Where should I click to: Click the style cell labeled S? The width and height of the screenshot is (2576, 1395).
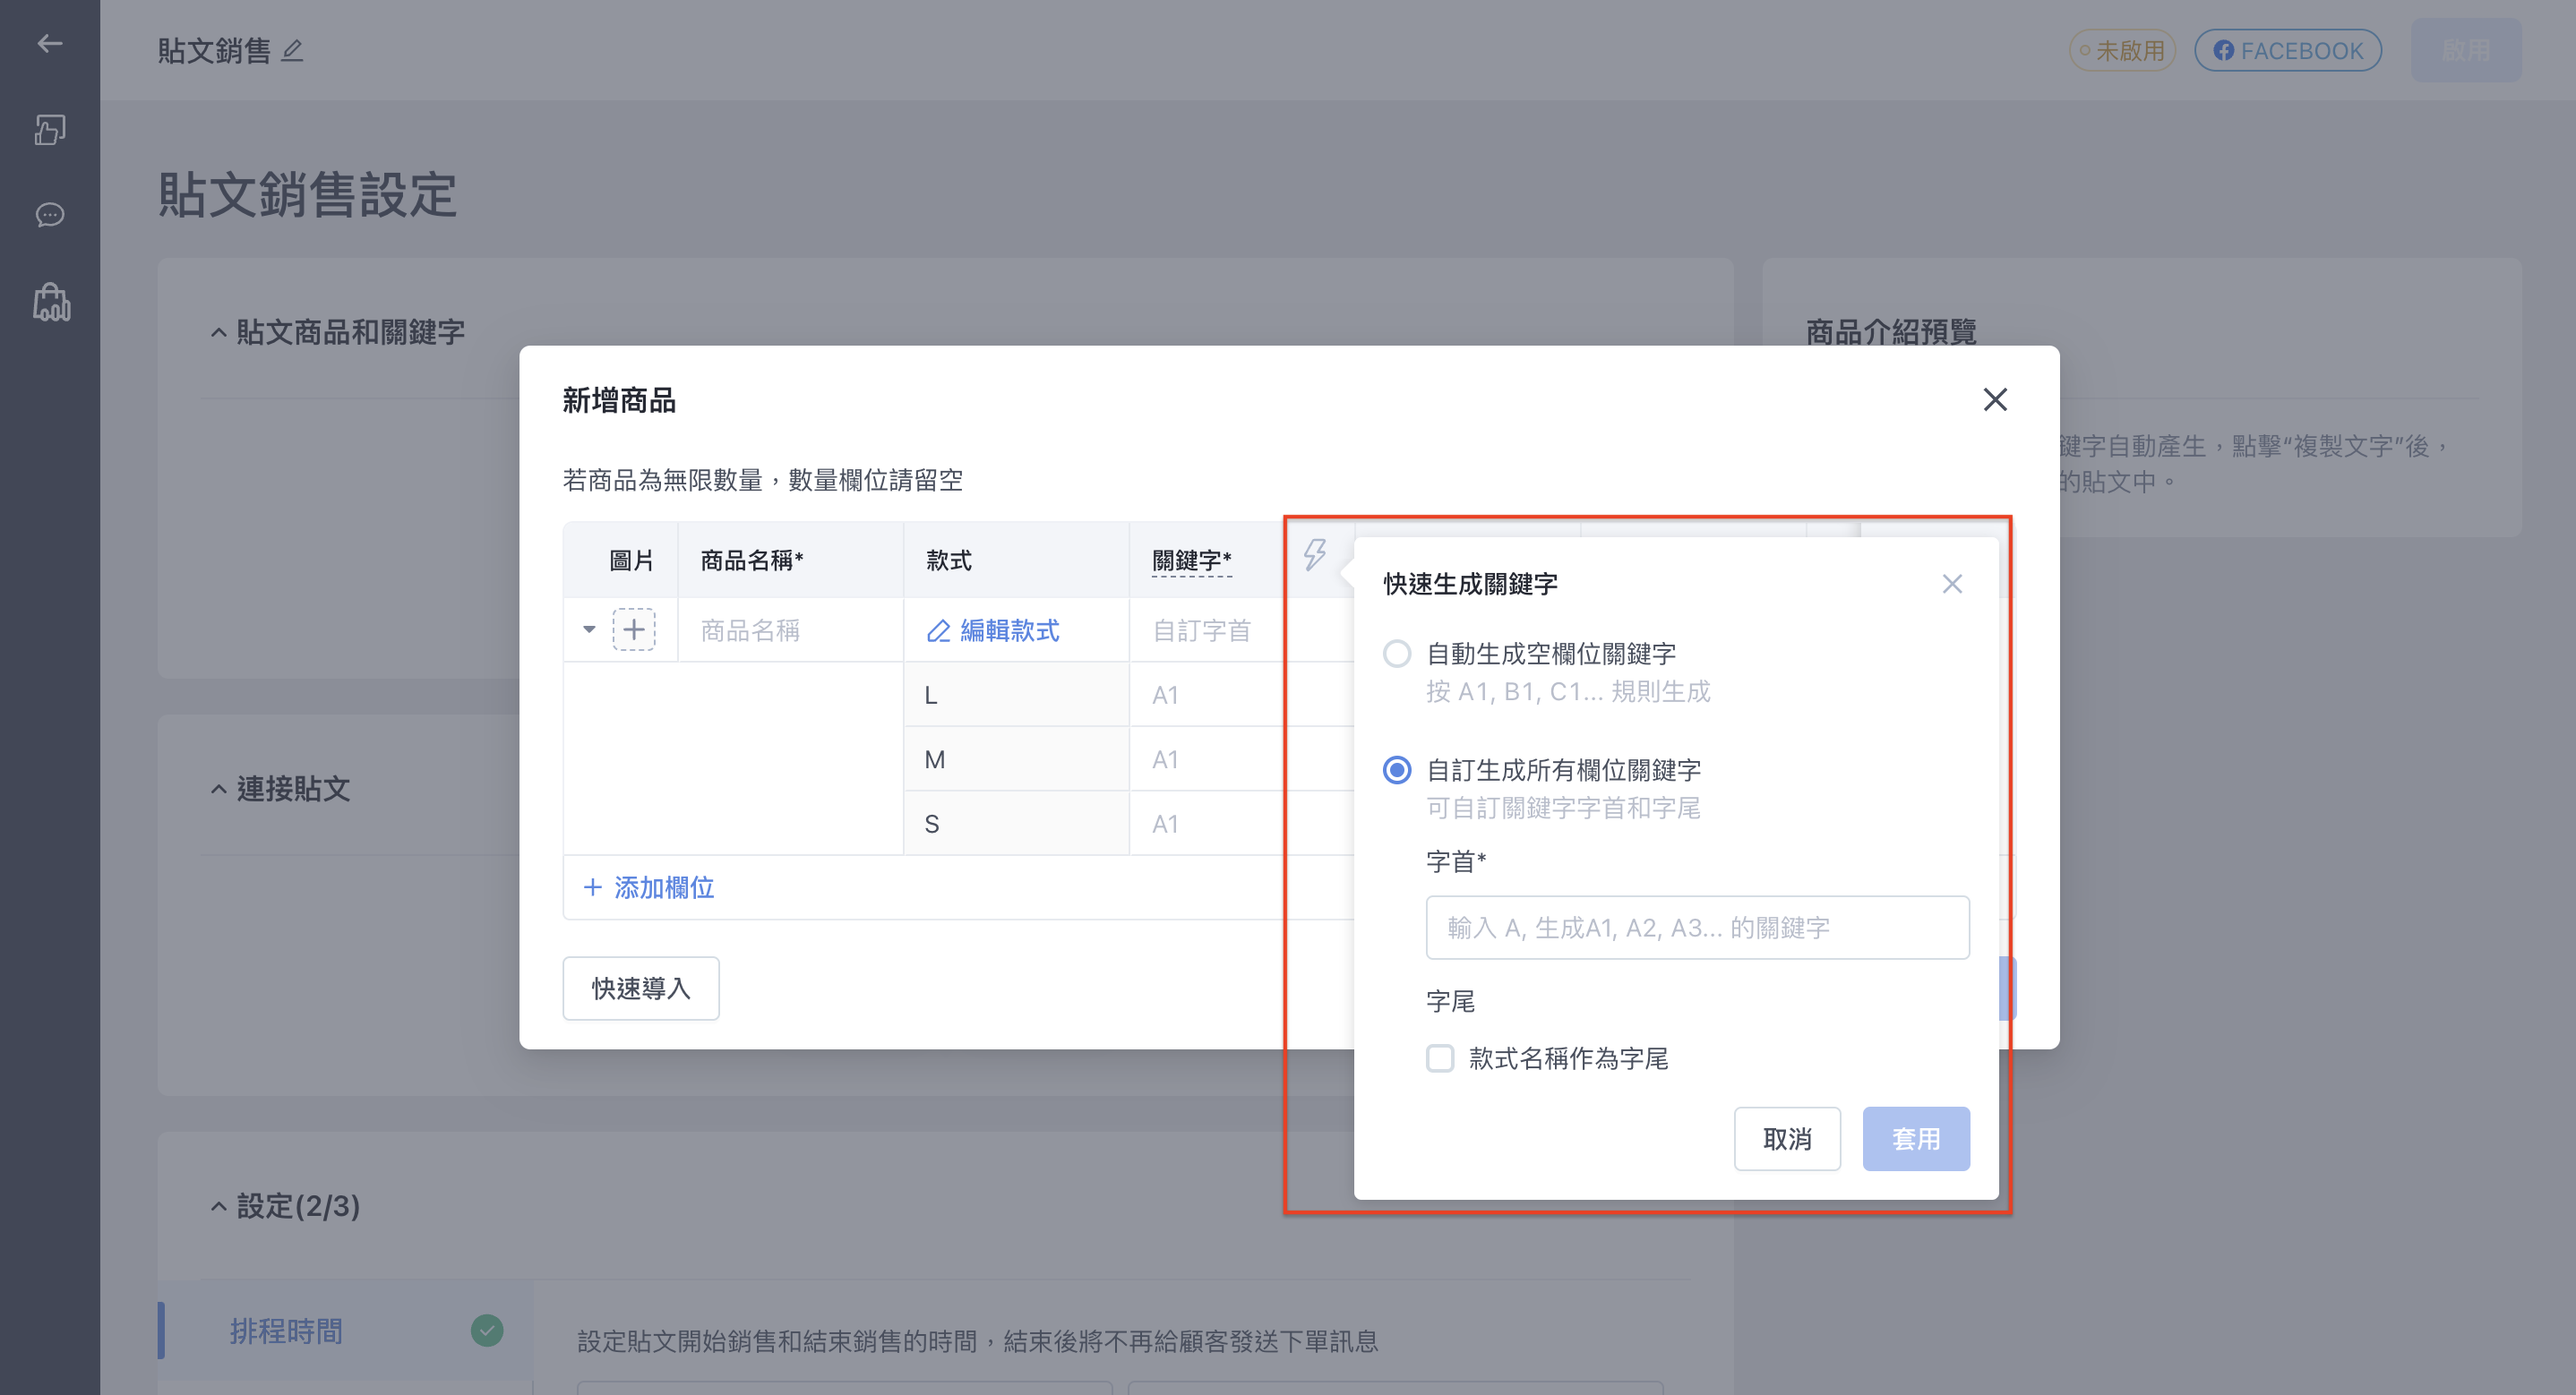click(1016, 824)
